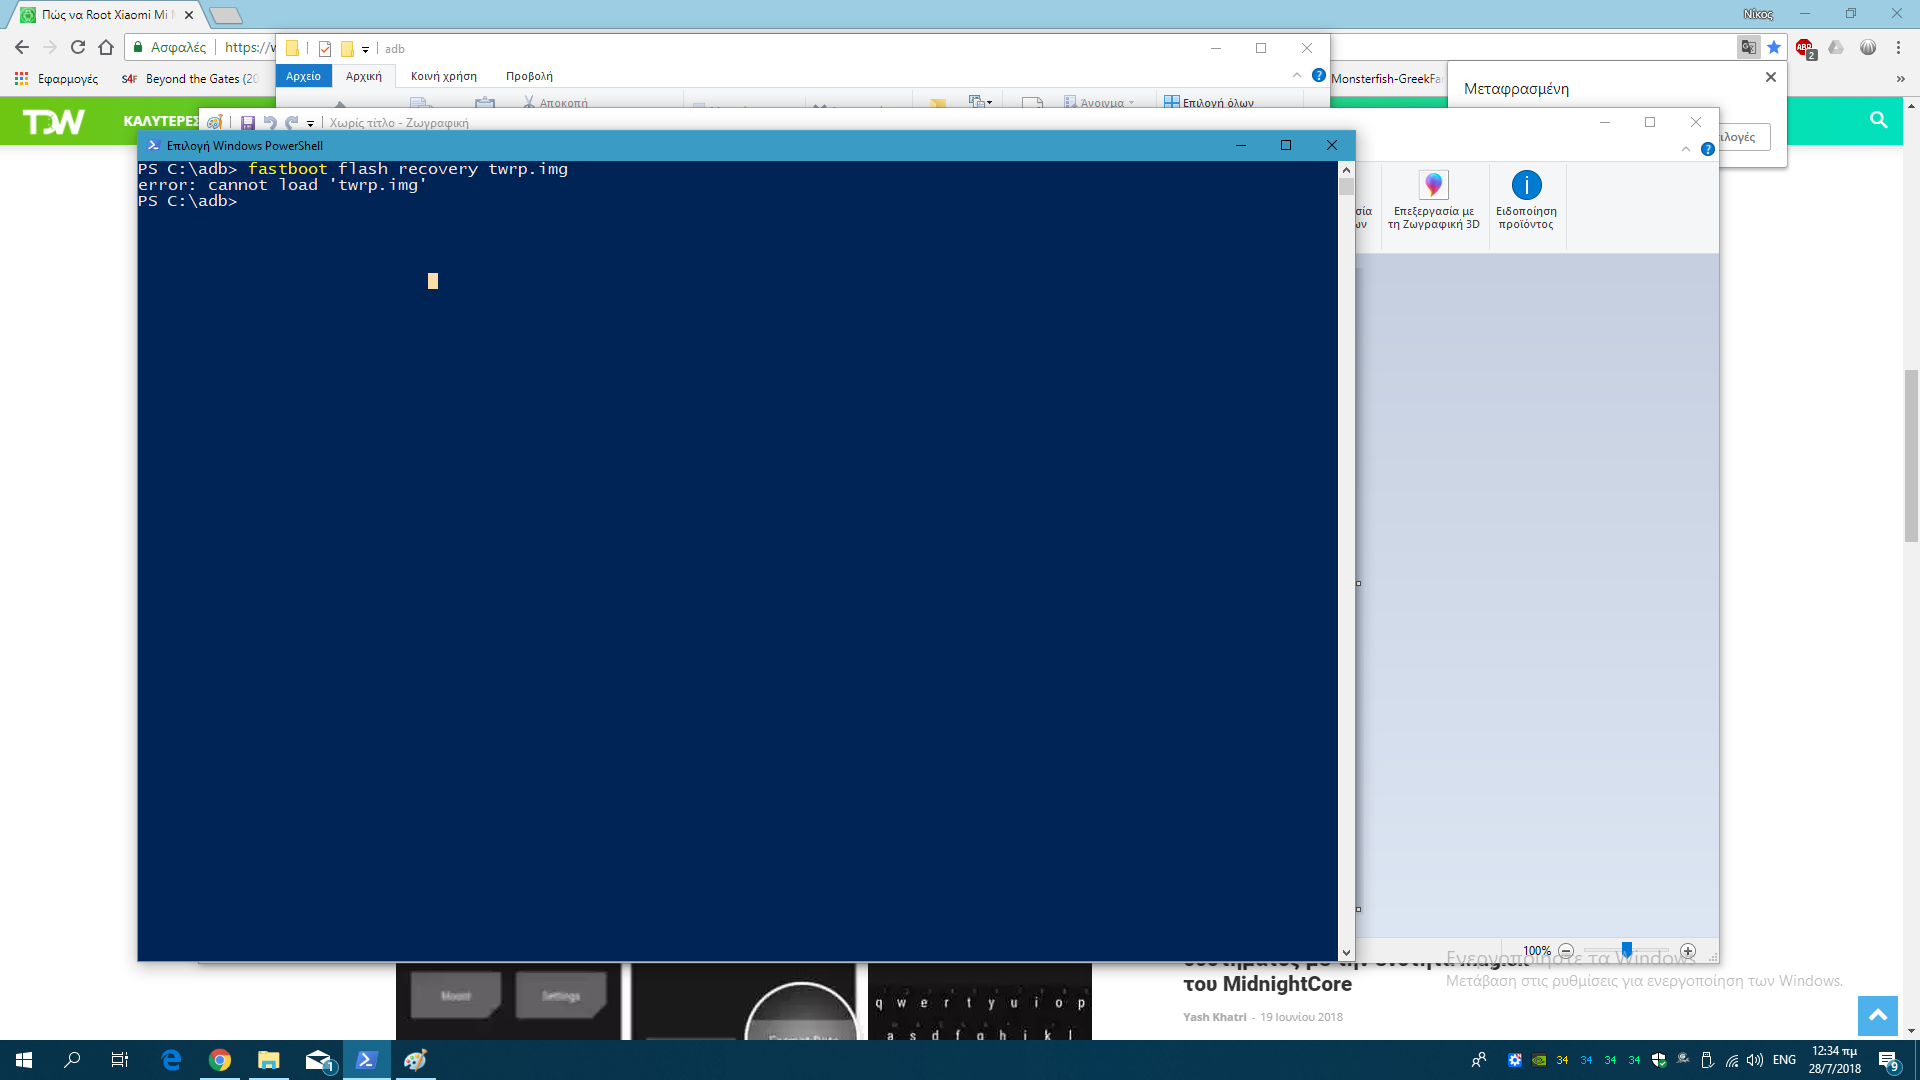Click the Paint save icon in the quick access toolbar
The width and height of the screenshot is (1920, 1080).
point(247,123)
